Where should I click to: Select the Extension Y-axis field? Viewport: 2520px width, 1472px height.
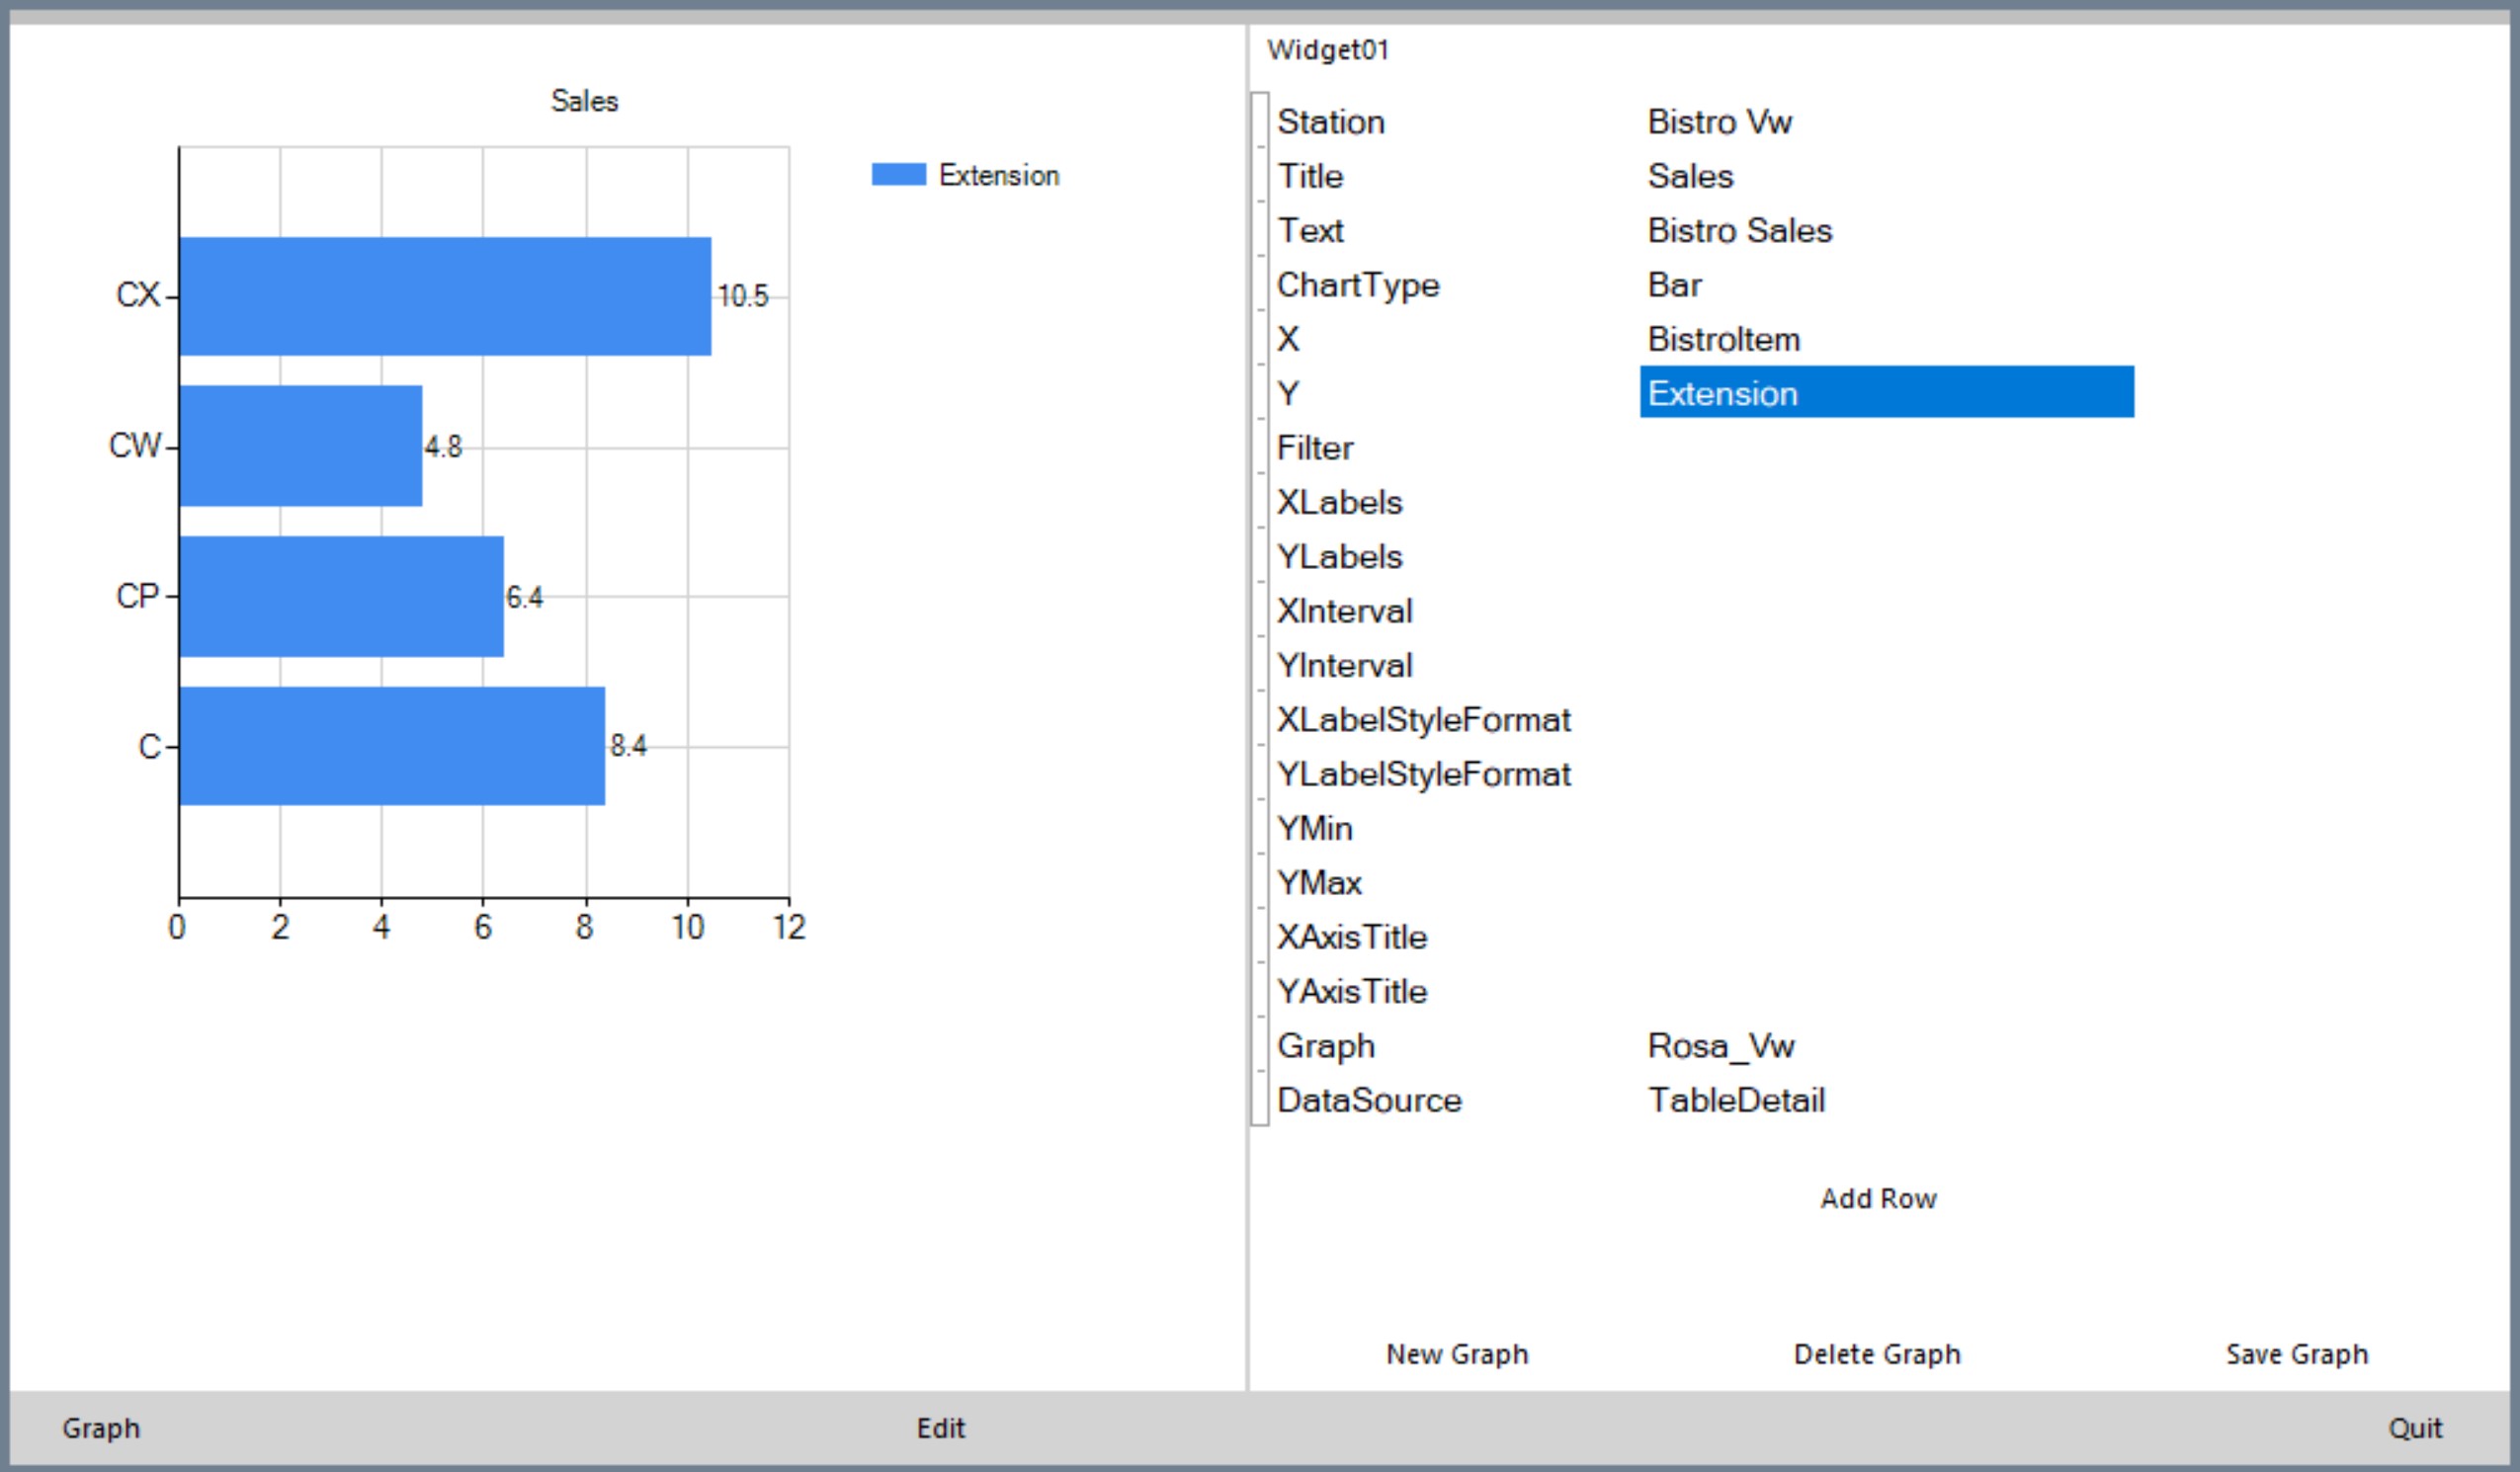(1884, 392)
